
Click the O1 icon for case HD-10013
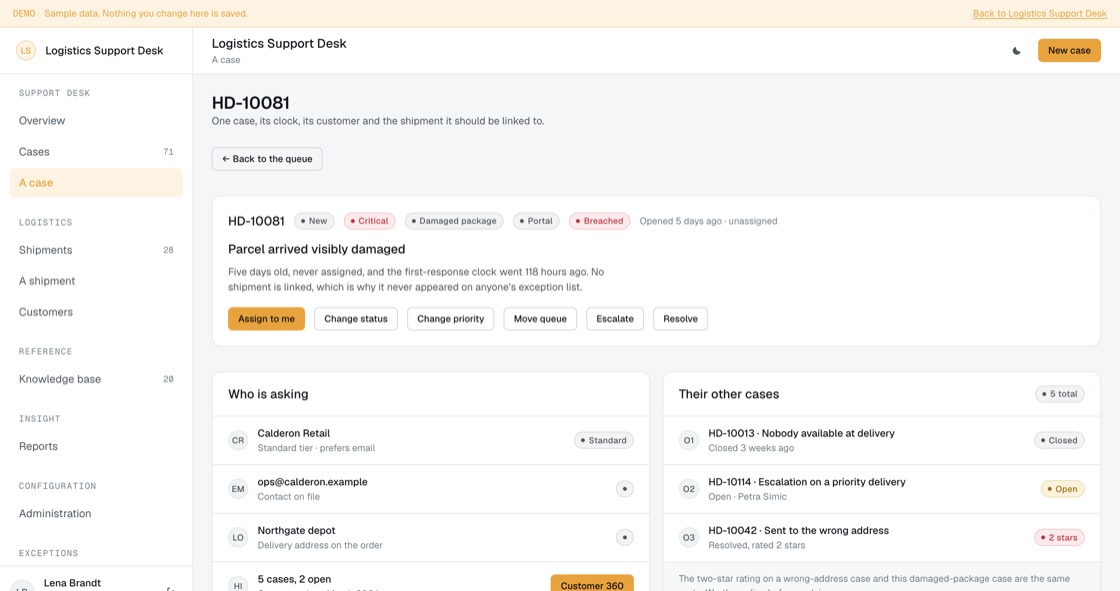689,440
